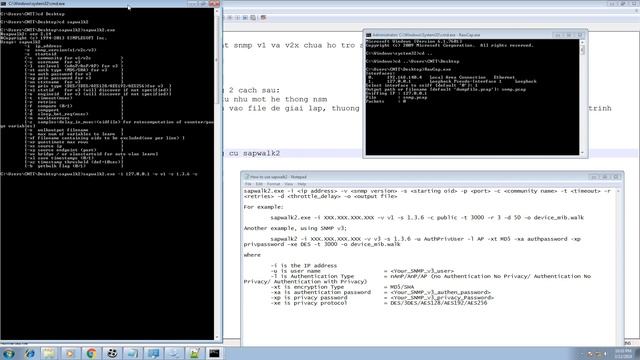Open File menu in Notepad
Viewport: 640px width, 360px height.
tap(248, 184)
